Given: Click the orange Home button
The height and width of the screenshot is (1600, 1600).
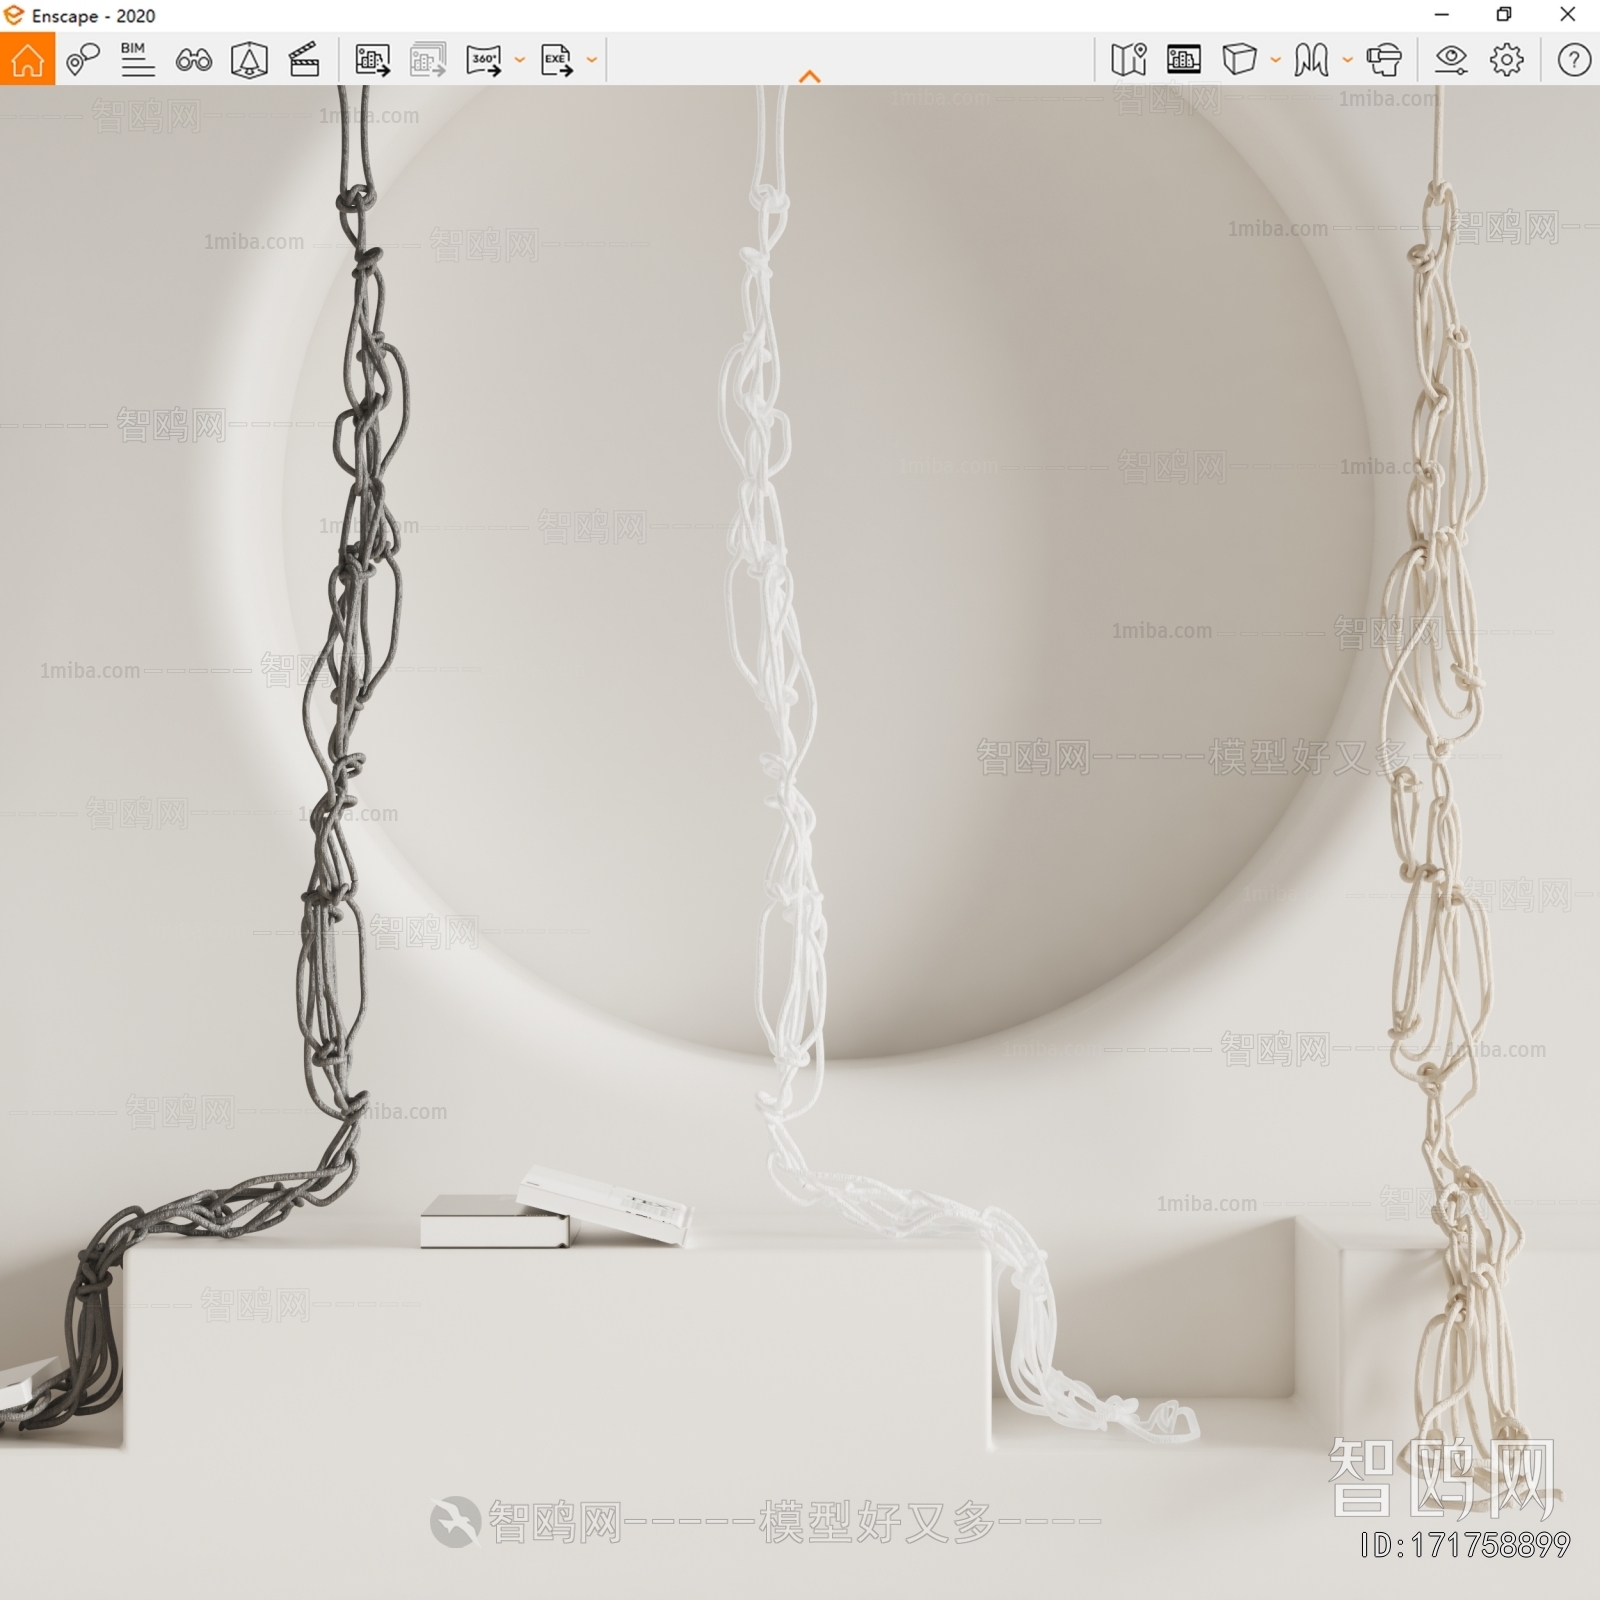Looking at the screenshot, I should 27,60.
